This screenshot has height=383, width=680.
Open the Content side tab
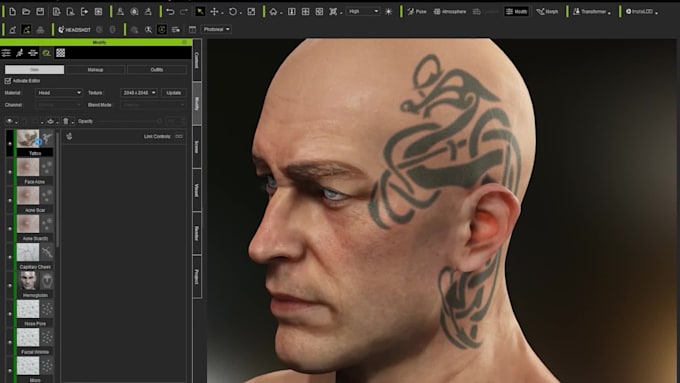pos(197,60)
